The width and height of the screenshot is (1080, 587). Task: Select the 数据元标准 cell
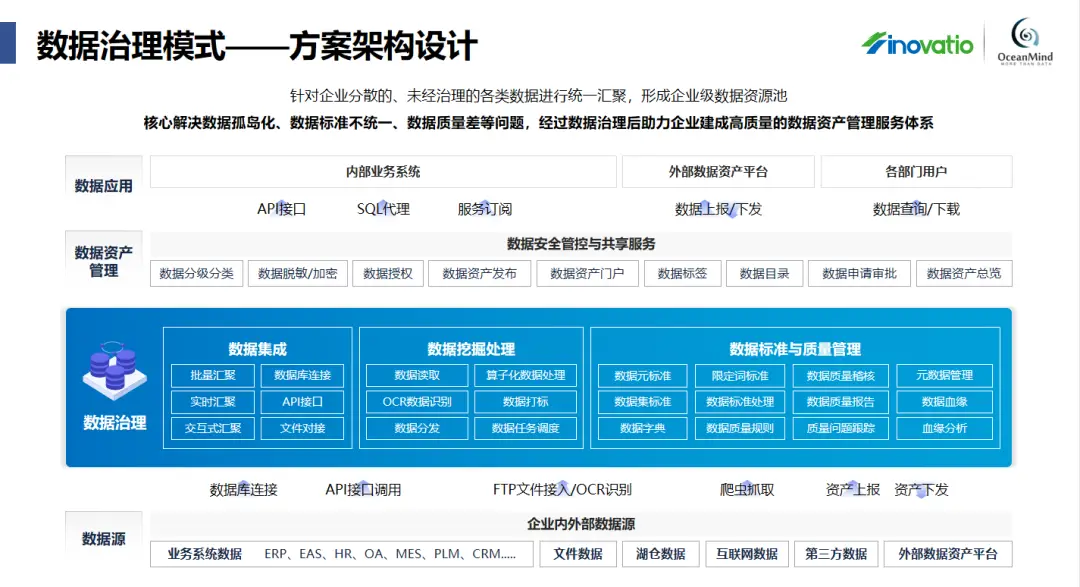[x=643, y=375]
